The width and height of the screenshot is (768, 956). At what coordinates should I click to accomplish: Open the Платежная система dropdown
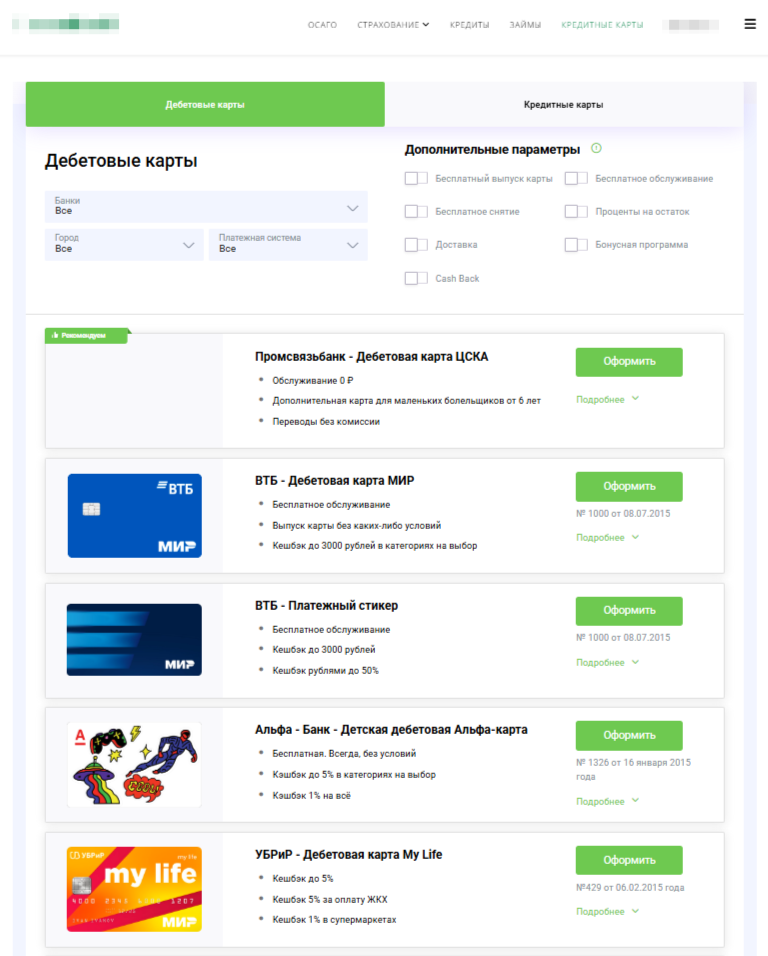pos(288,244)
